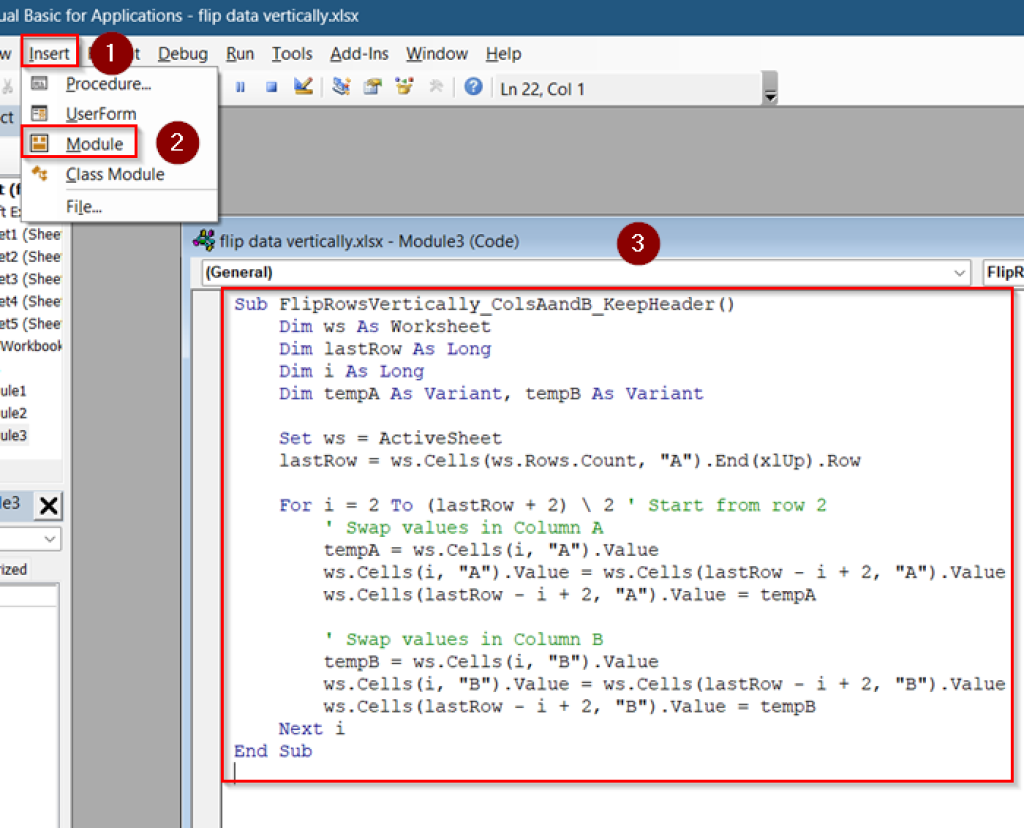Choose Module from Insert menu
This screenshot has width=1024, height=828.
coord(94,144)
